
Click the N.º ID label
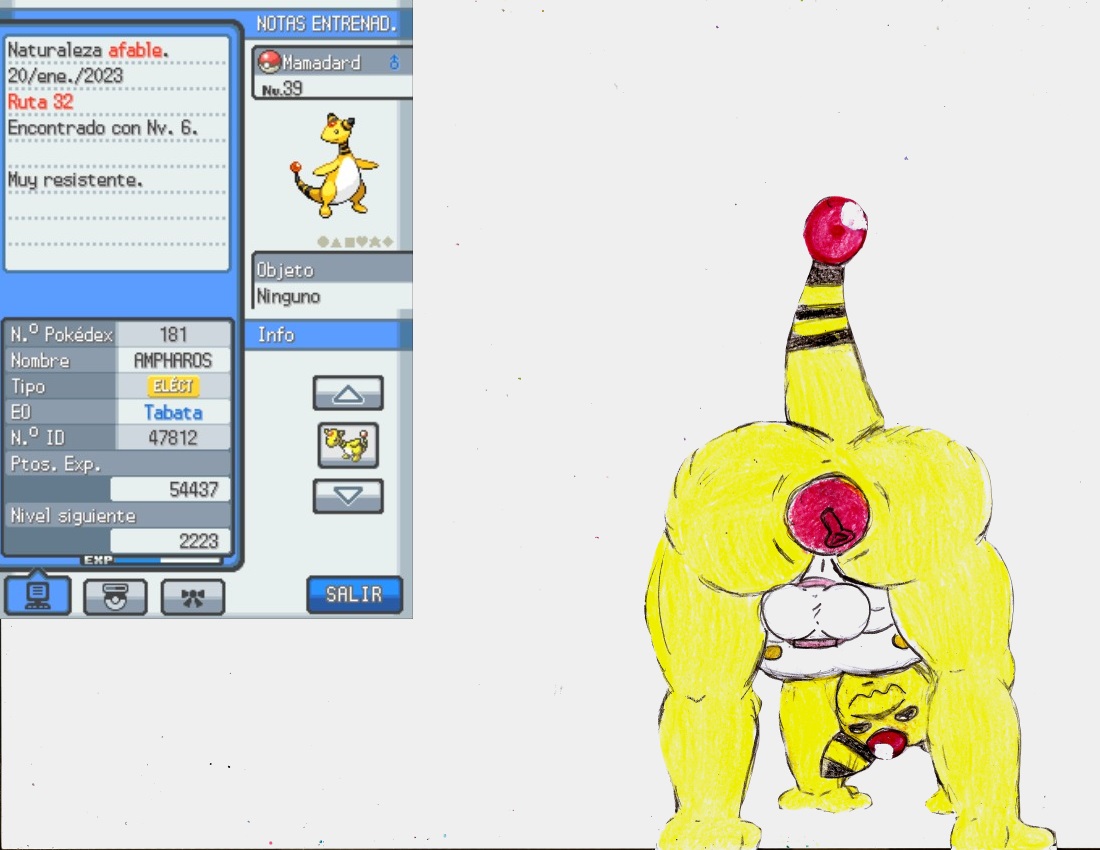pos(37,438)
